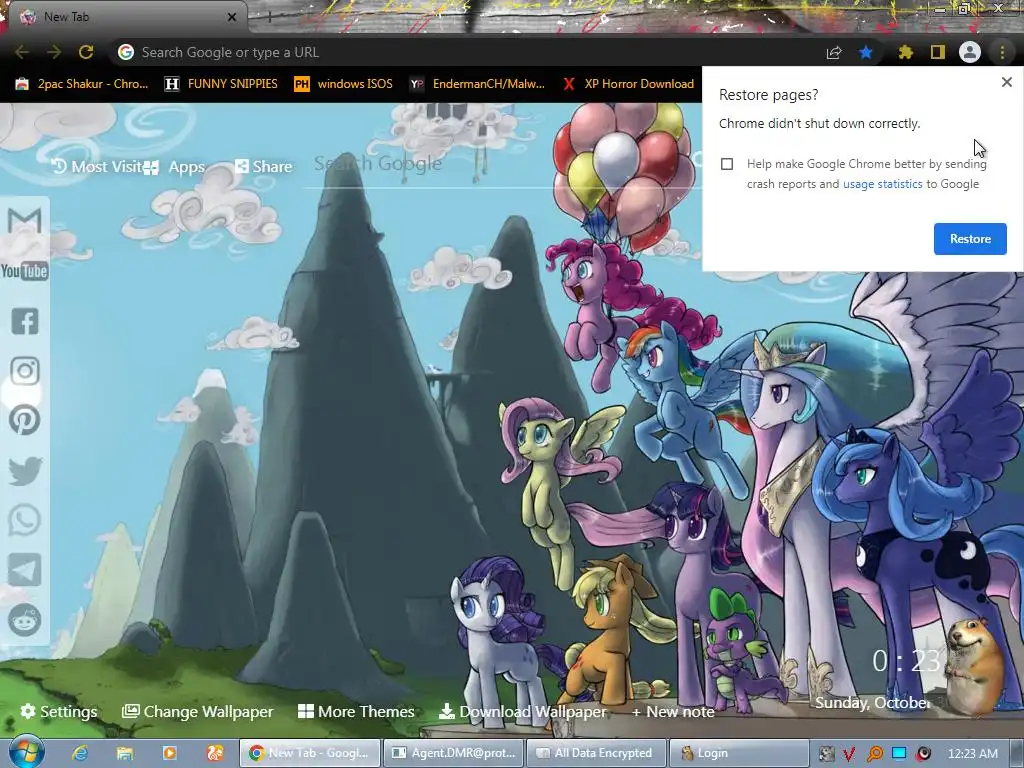Launch Internet Explorer from taskbar
The width and height of the screenshot is (1024, 768).
[80, 753]
